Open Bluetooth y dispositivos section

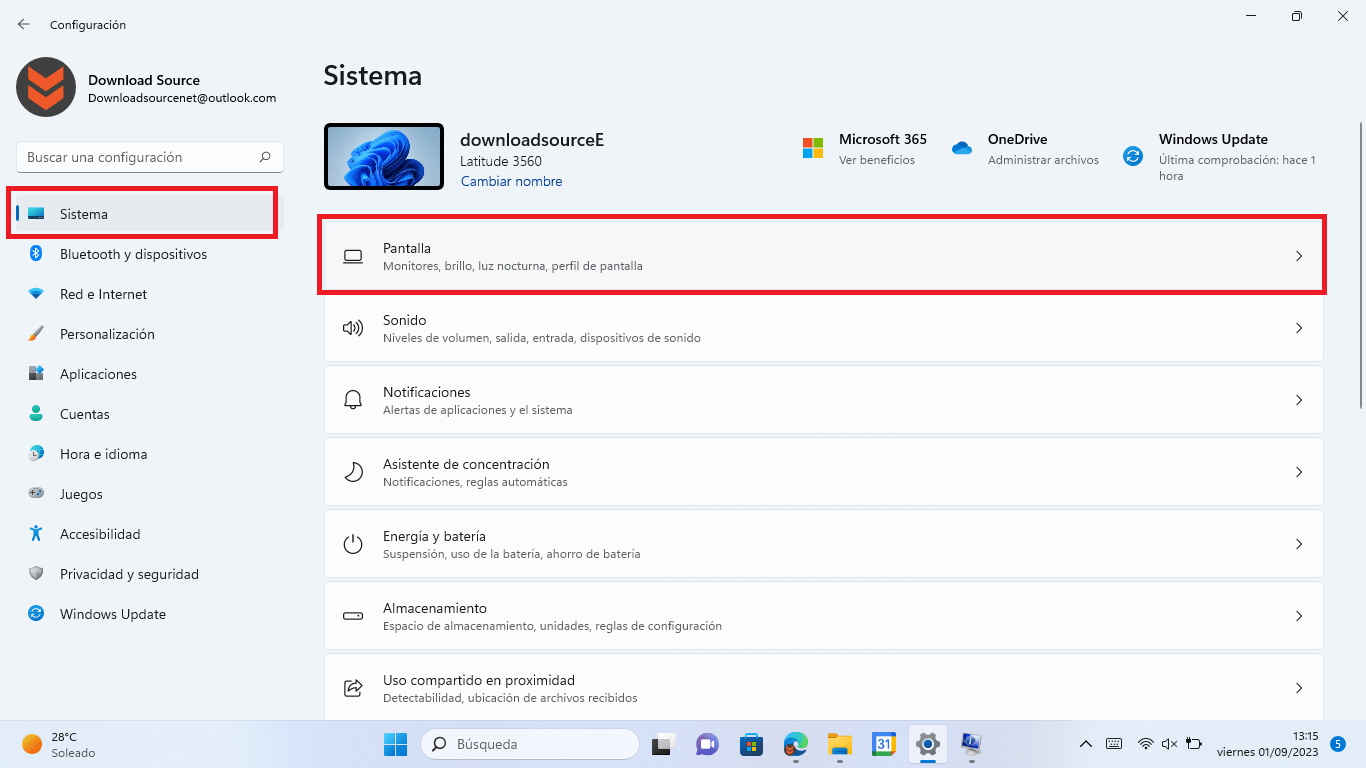point(150,254)
